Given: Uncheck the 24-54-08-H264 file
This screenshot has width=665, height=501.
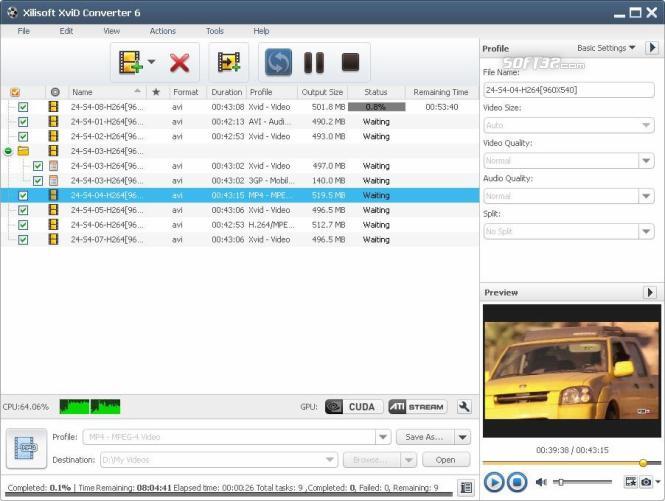Looking at the screenshot, I should [x=23, y=107].
